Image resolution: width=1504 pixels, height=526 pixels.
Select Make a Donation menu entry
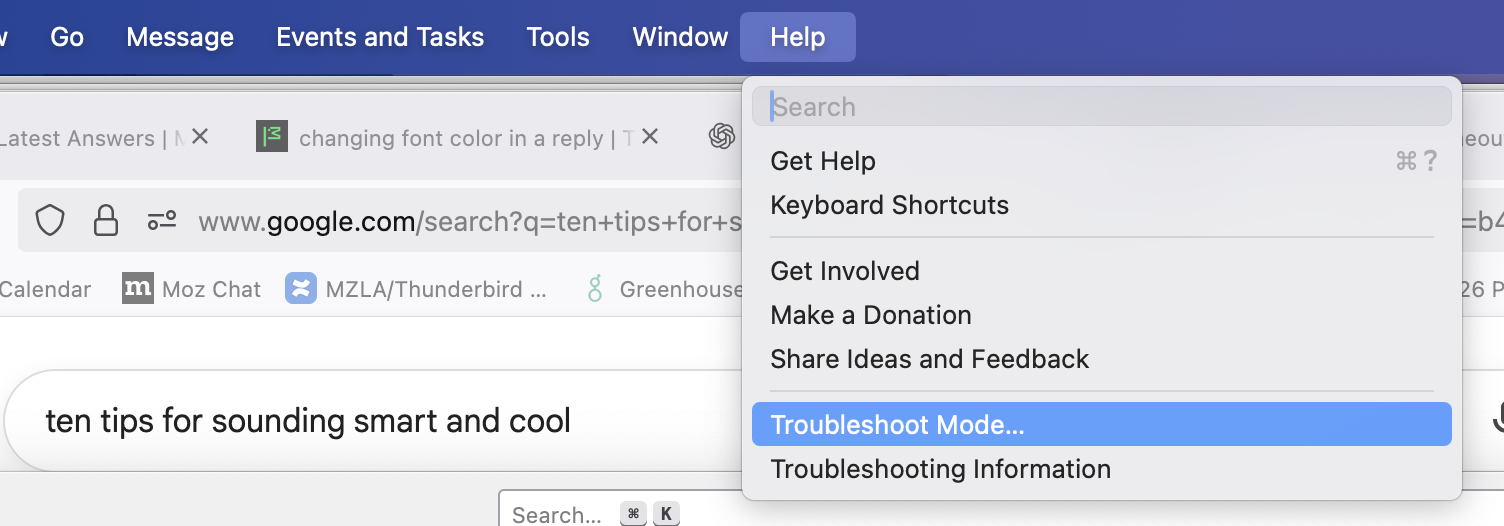coord(870,315)
